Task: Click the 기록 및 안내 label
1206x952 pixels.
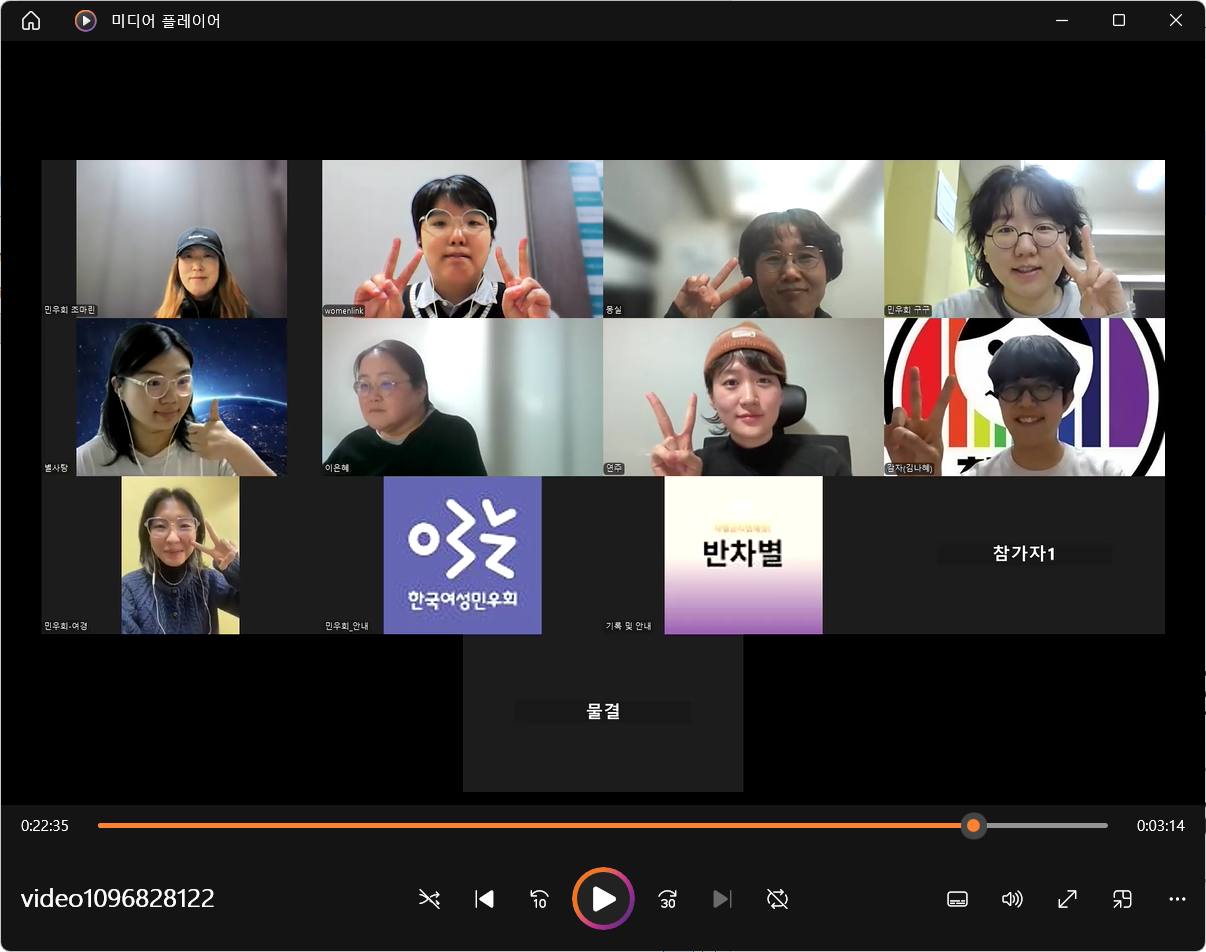Action: (x=628, y=626)
